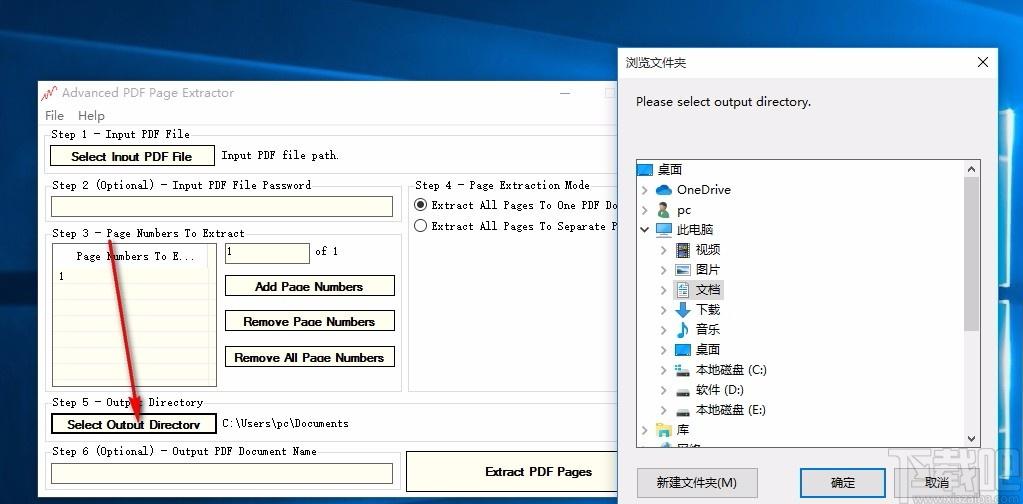This screenshot has width=1023, height=504.
Task: Cancel with the 取消 button
Action: [x=938, y=483]
